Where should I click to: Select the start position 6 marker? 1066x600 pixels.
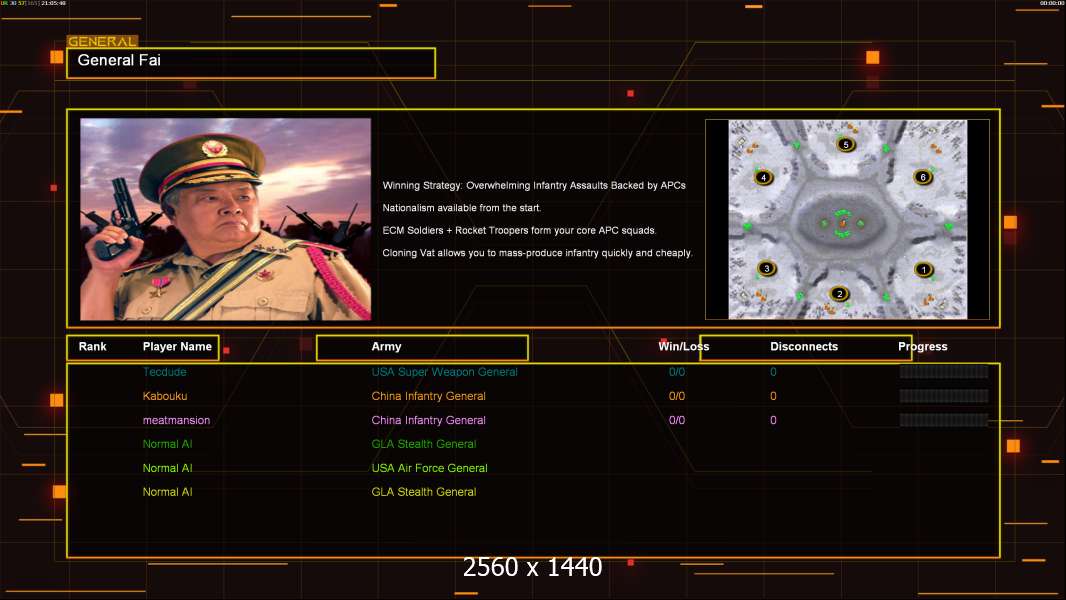[922, 177]
